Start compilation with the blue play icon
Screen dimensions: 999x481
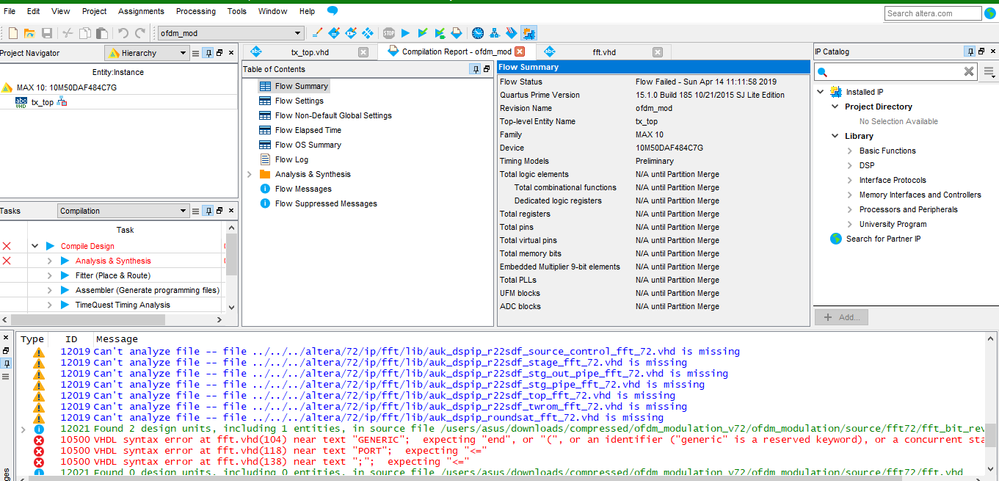click(405, 33)
